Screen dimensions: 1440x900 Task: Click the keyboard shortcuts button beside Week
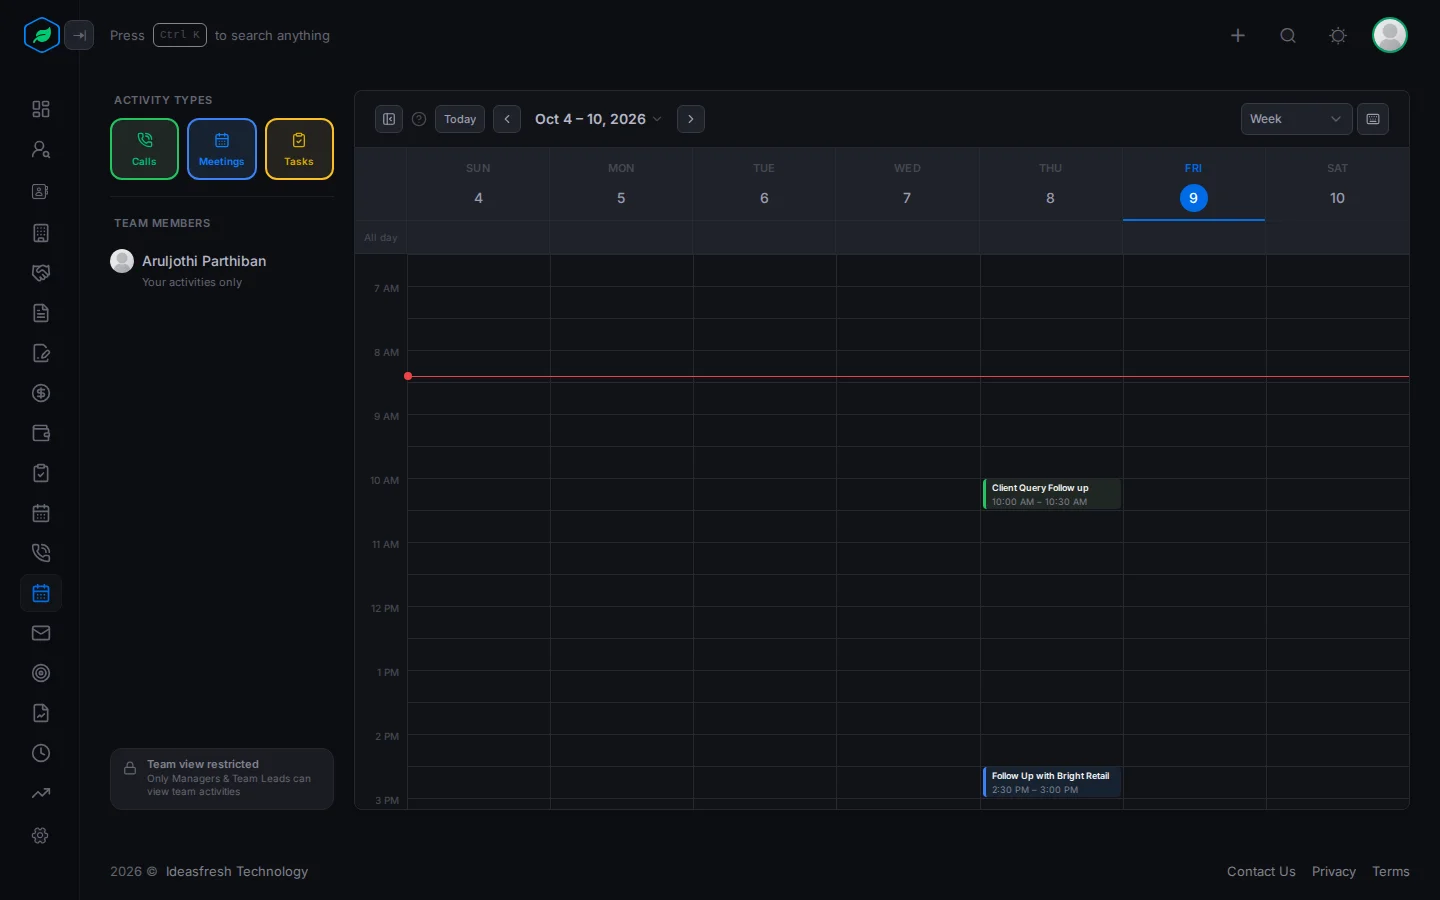click(x=1373, y=119)
